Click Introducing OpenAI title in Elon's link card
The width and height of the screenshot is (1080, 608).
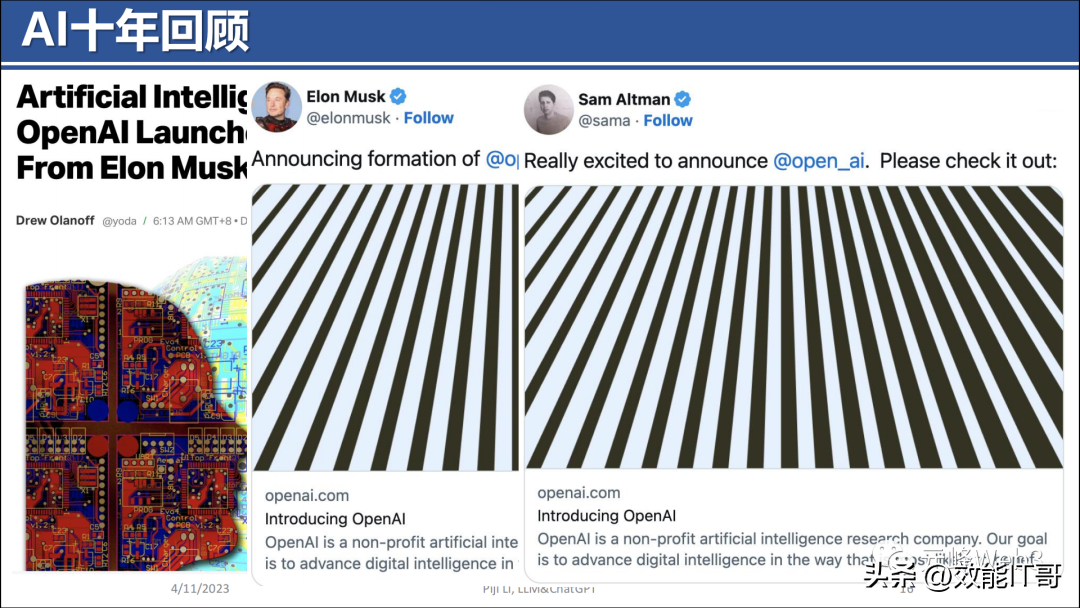click(335, 519)
